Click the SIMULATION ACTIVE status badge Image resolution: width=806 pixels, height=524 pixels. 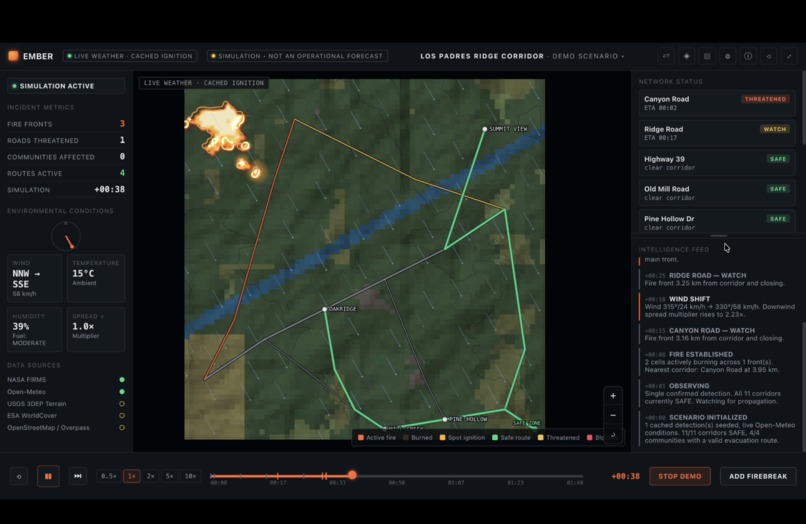point(66,86)
